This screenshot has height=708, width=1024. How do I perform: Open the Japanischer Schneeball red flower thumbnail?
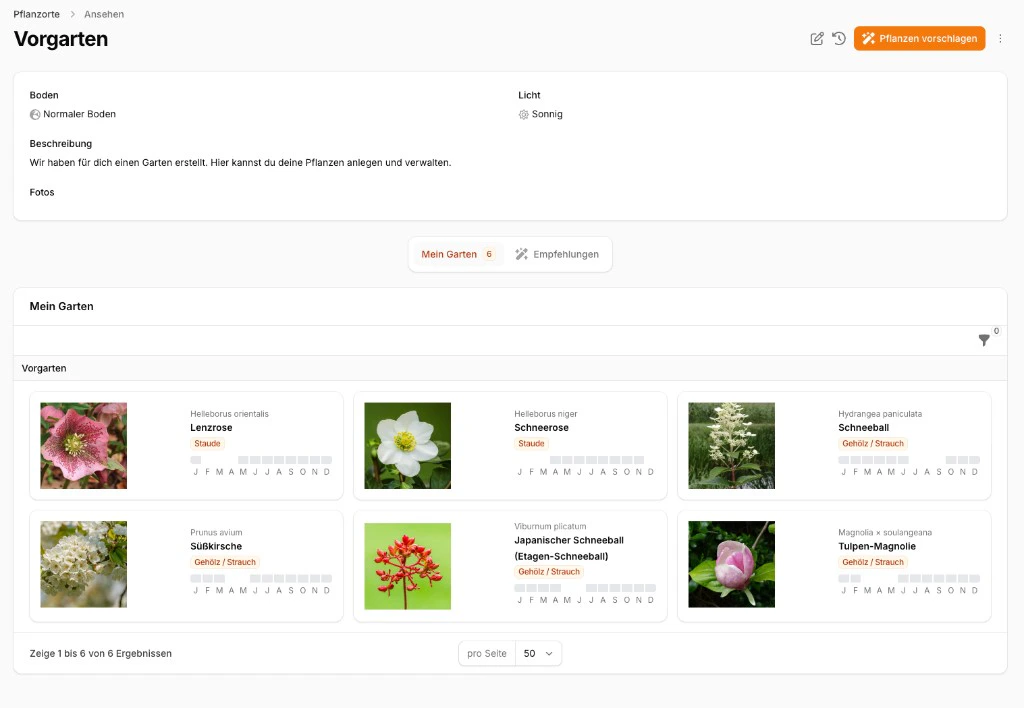point(408,566)
